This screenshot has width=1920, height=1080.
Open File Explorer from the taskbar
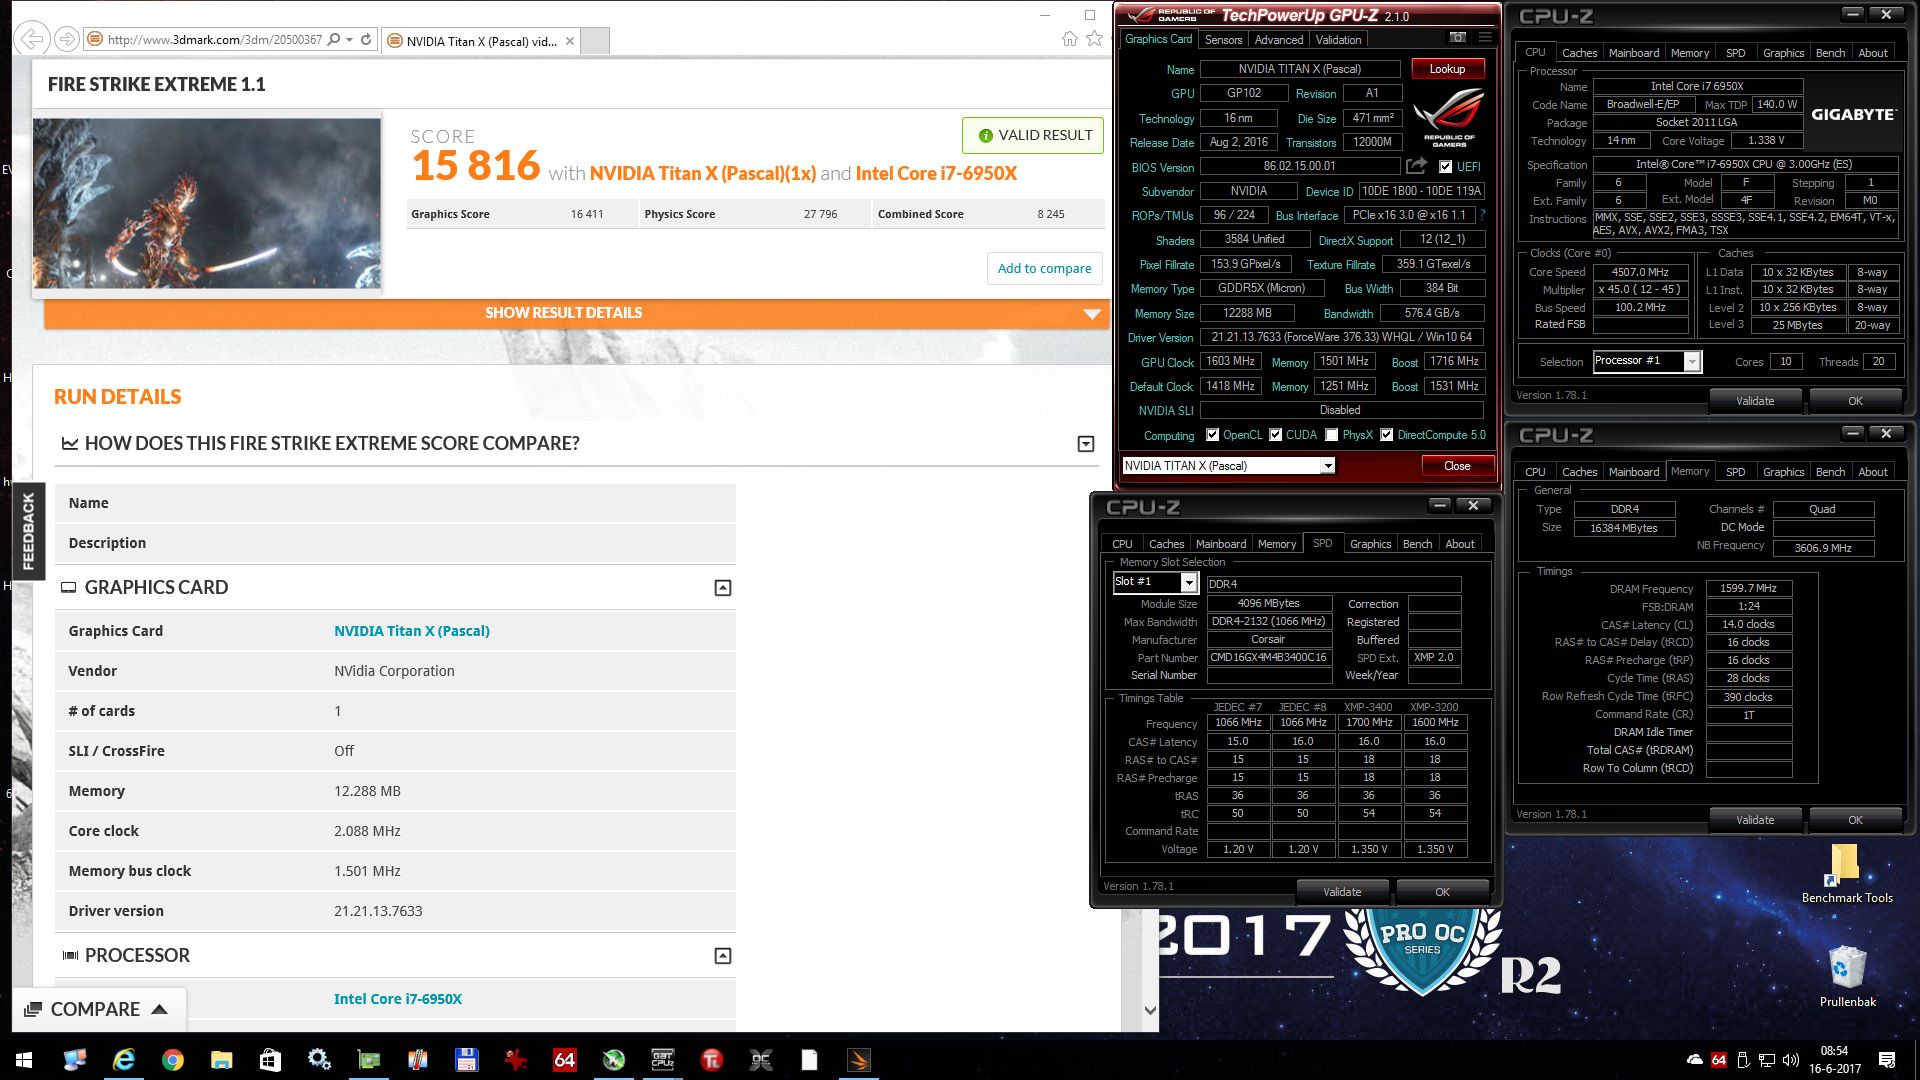point(221,1060)
